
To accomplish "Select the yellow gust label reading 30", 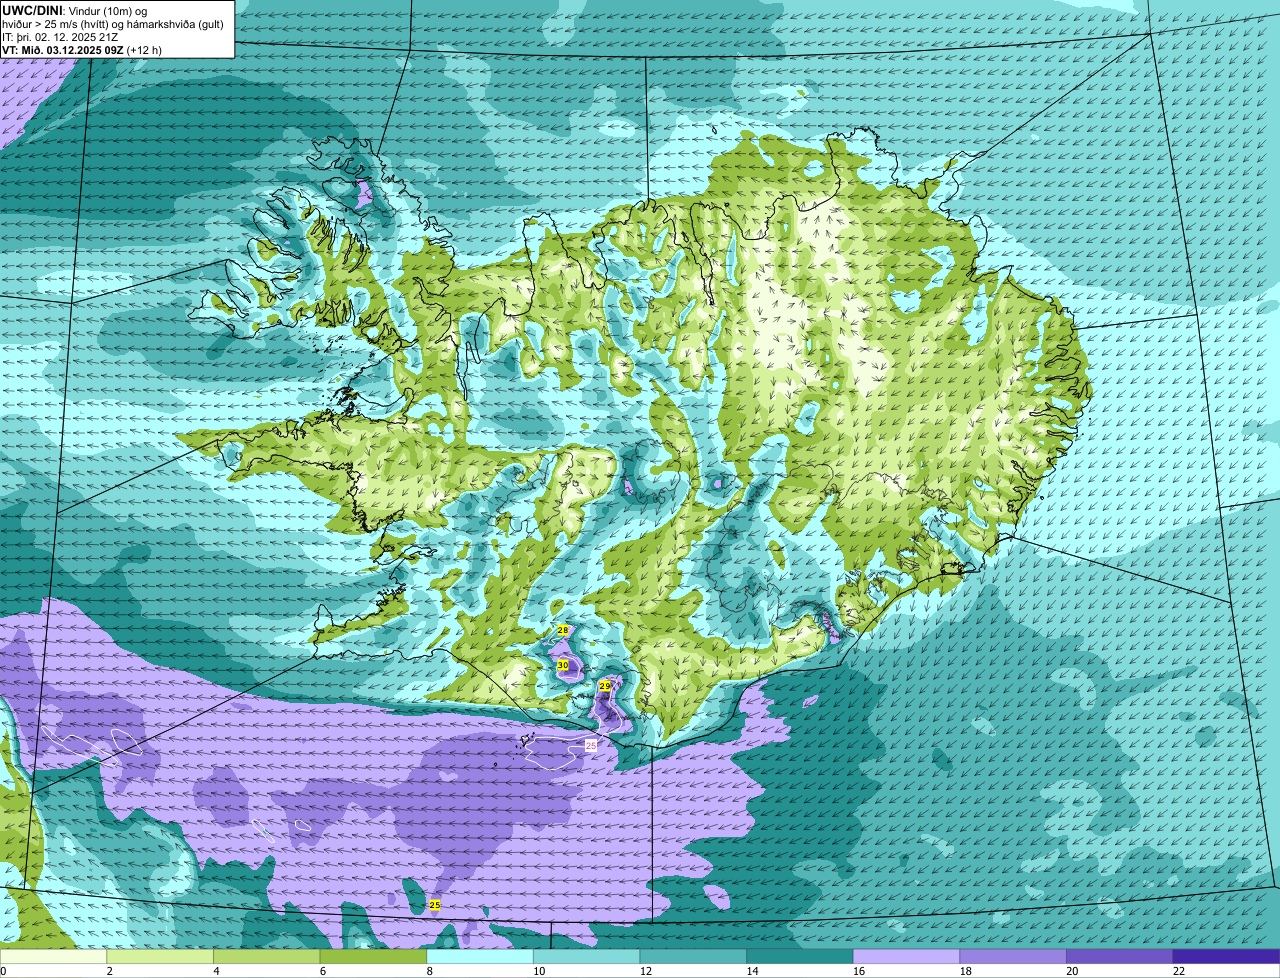I will pyautogui.click(x=563, y=666).
